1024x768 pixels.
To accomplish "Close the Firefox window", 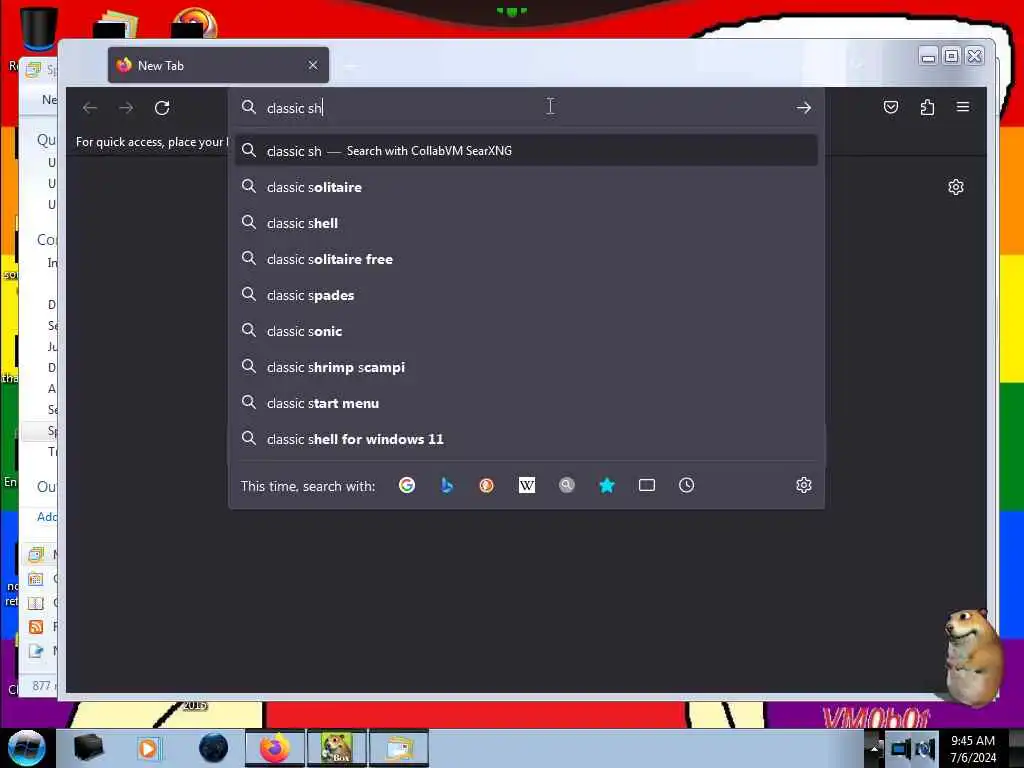I will coord(974,57).
